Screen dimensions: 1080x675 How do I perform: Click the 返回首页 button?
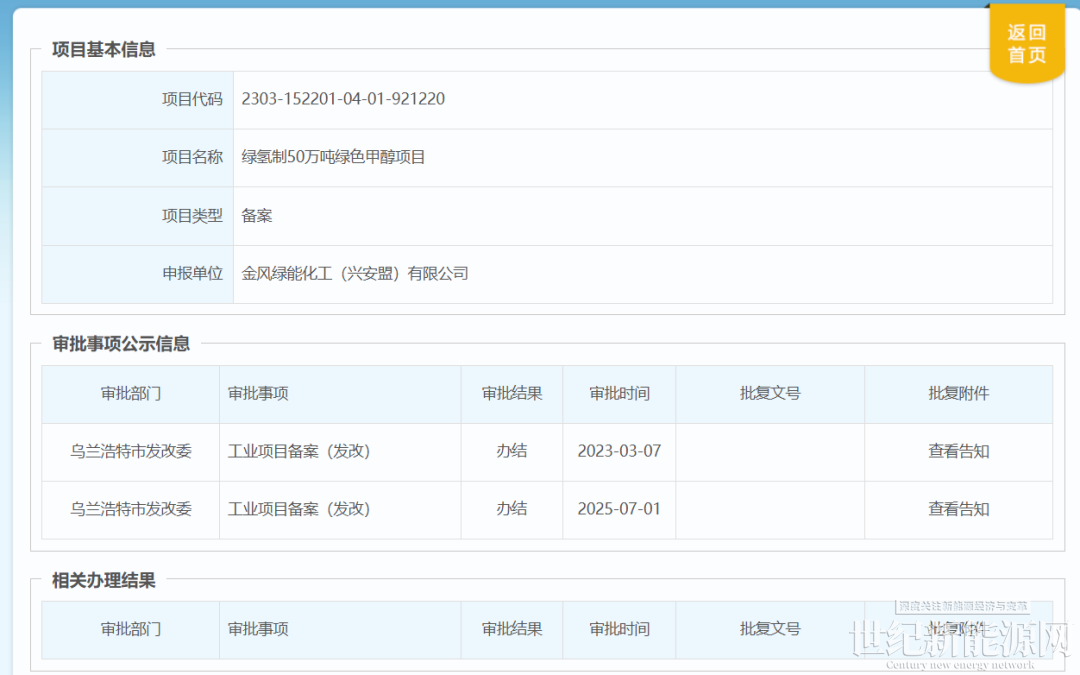click(1026, 44)
